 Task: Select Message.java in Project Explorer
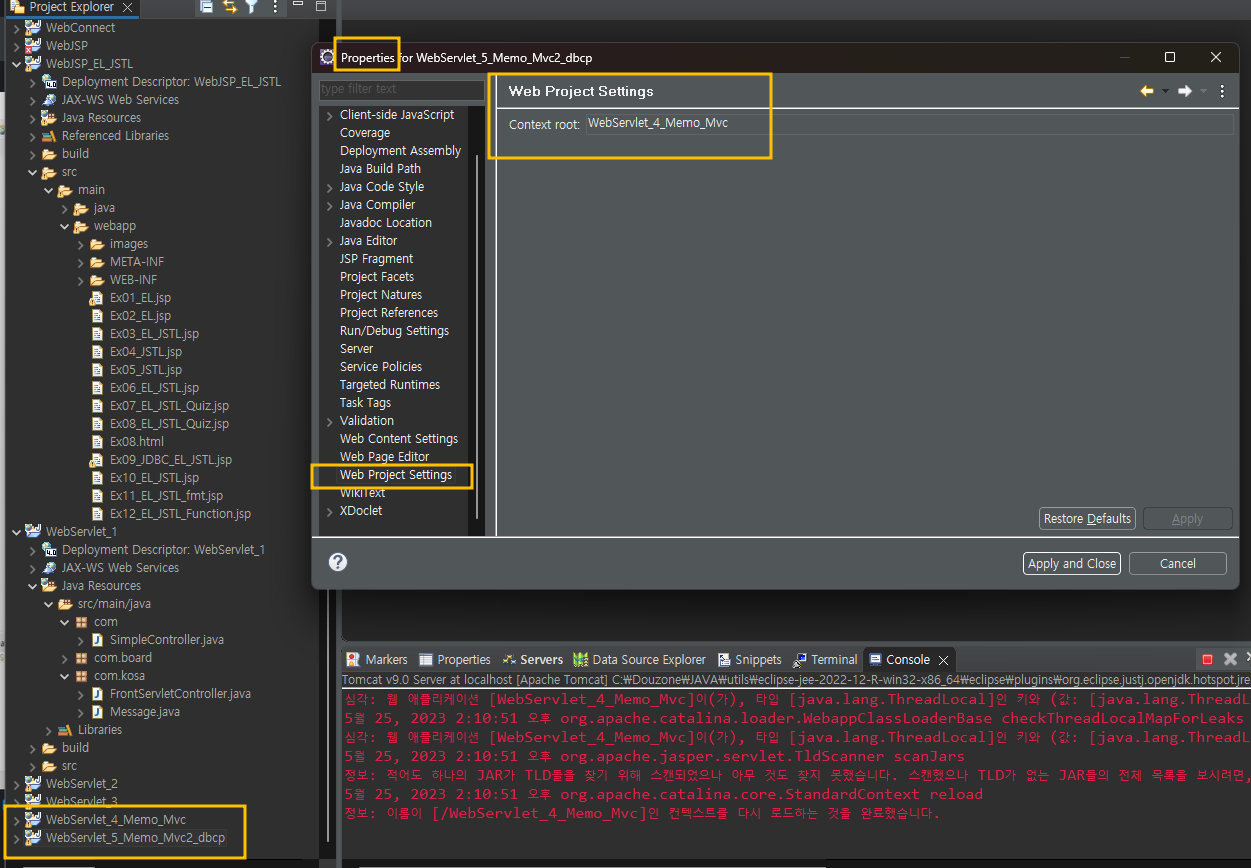[x=145, y=712]
